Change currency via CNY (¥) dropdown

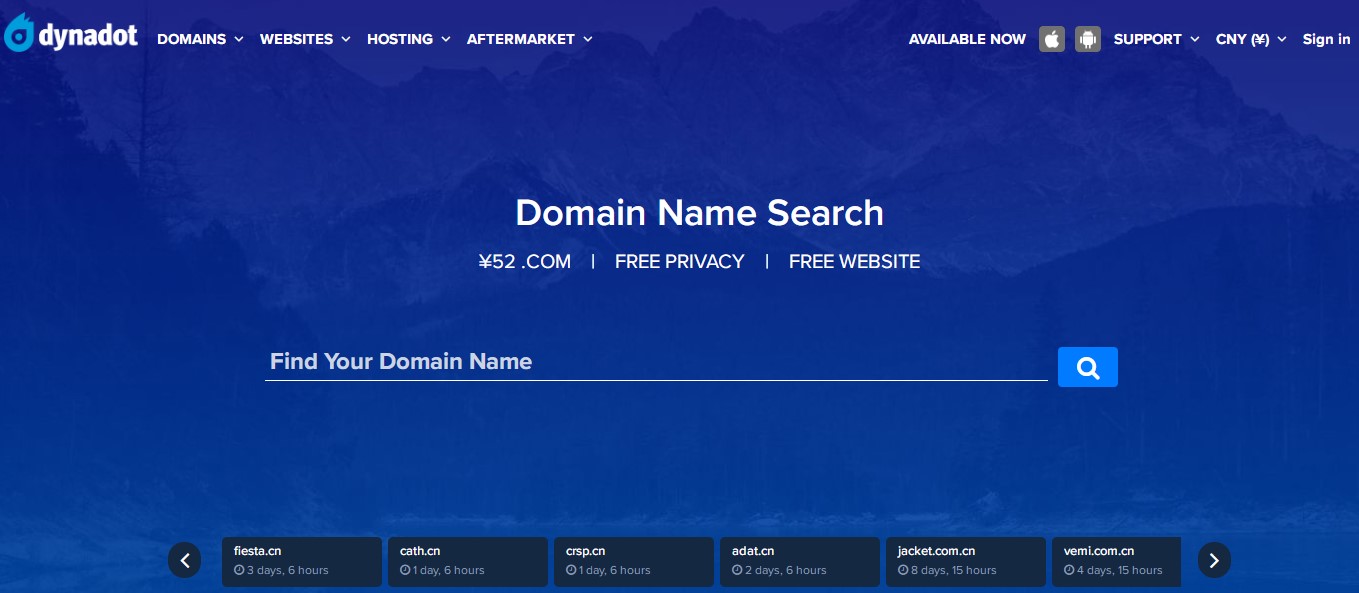click(1251, 39)
